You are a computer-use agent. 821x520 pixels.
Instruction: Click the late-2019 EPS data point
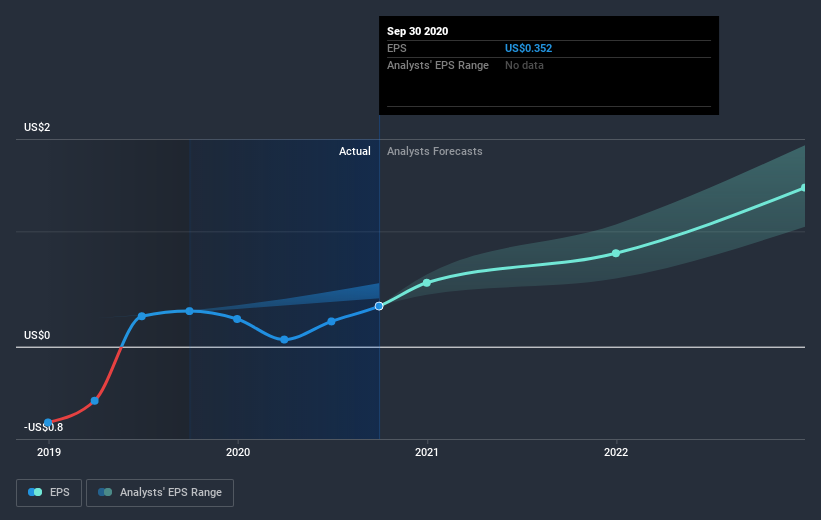[x=190, y=311]
